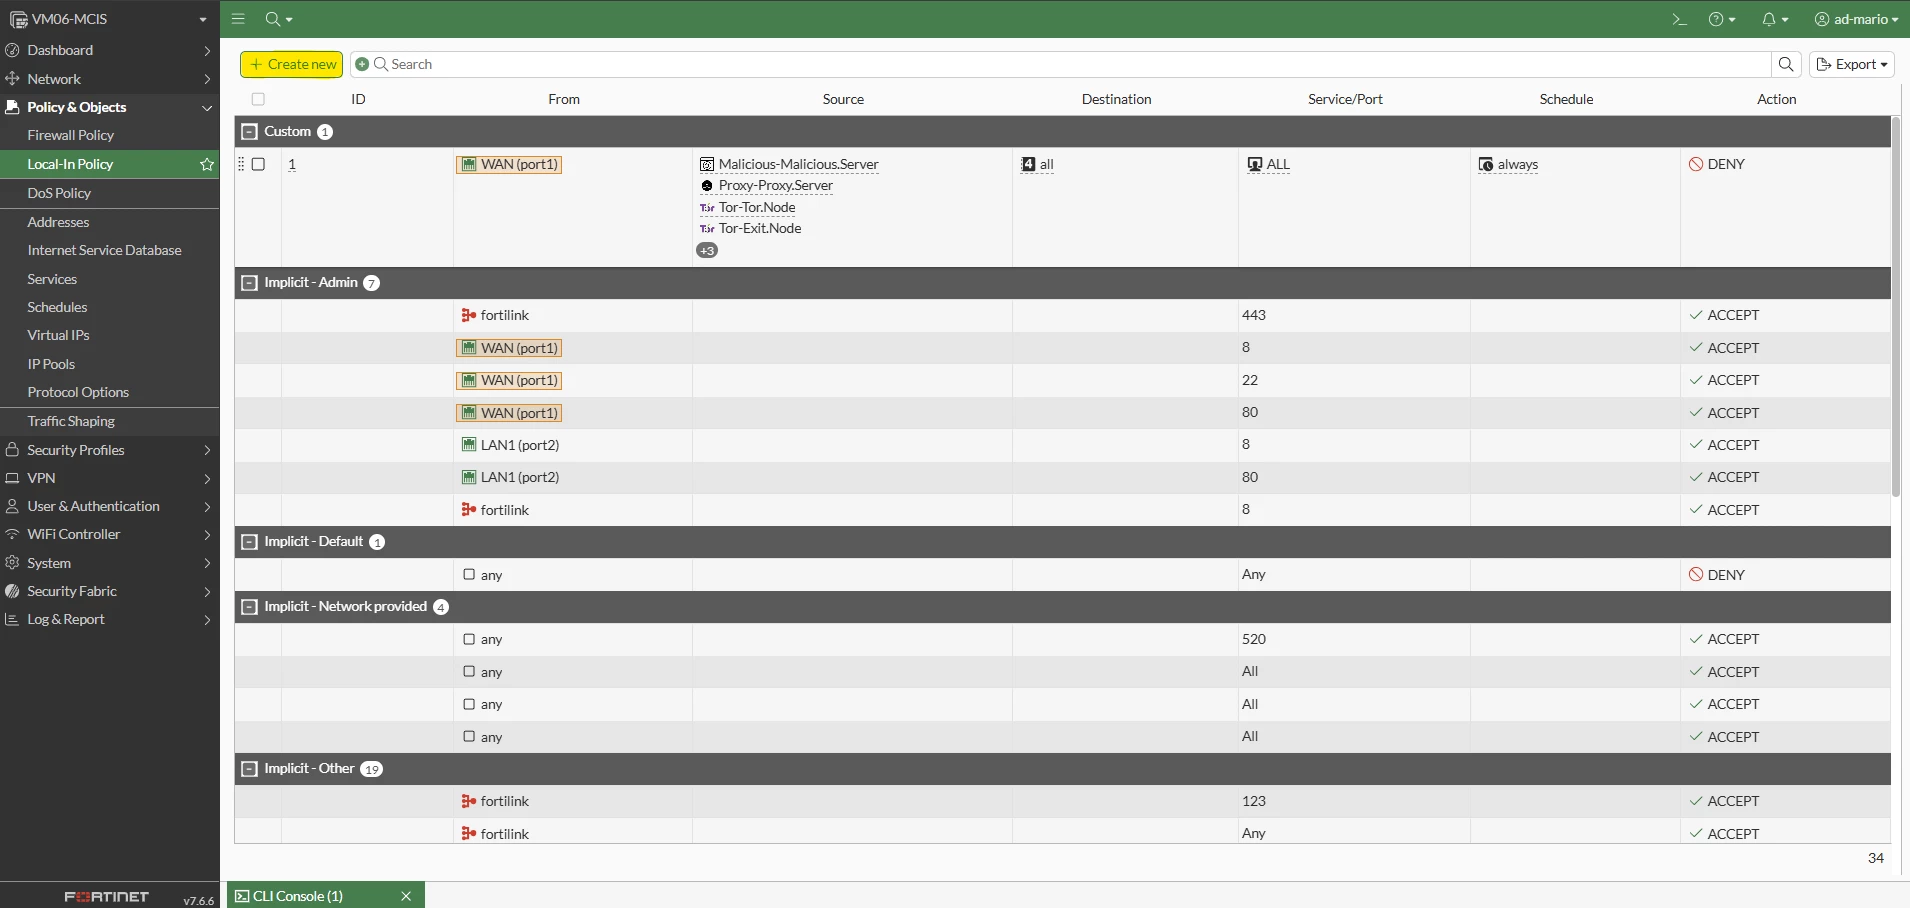This screenshot has width=1910, height=908.
Task: Open the notifications bell menu
Action: pyautogui.click(x=1775, y=19)
